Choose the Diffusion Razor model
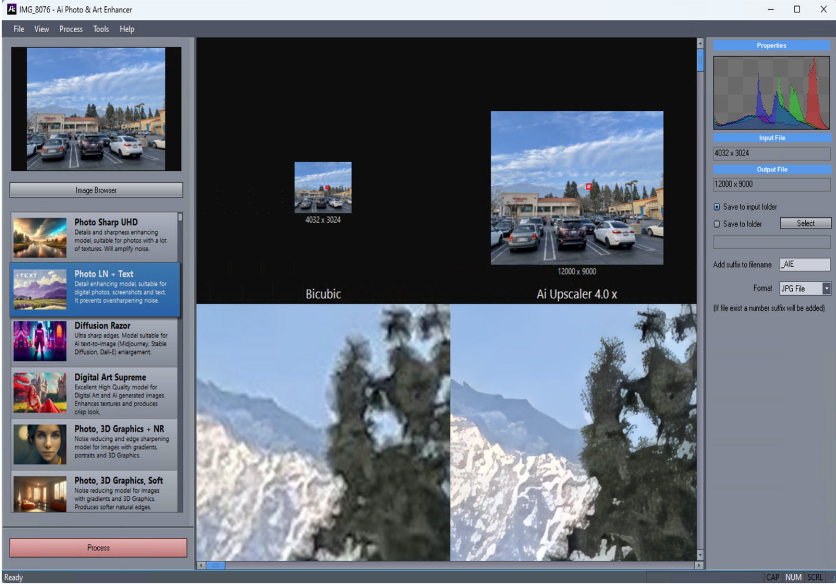 point(95,340)
